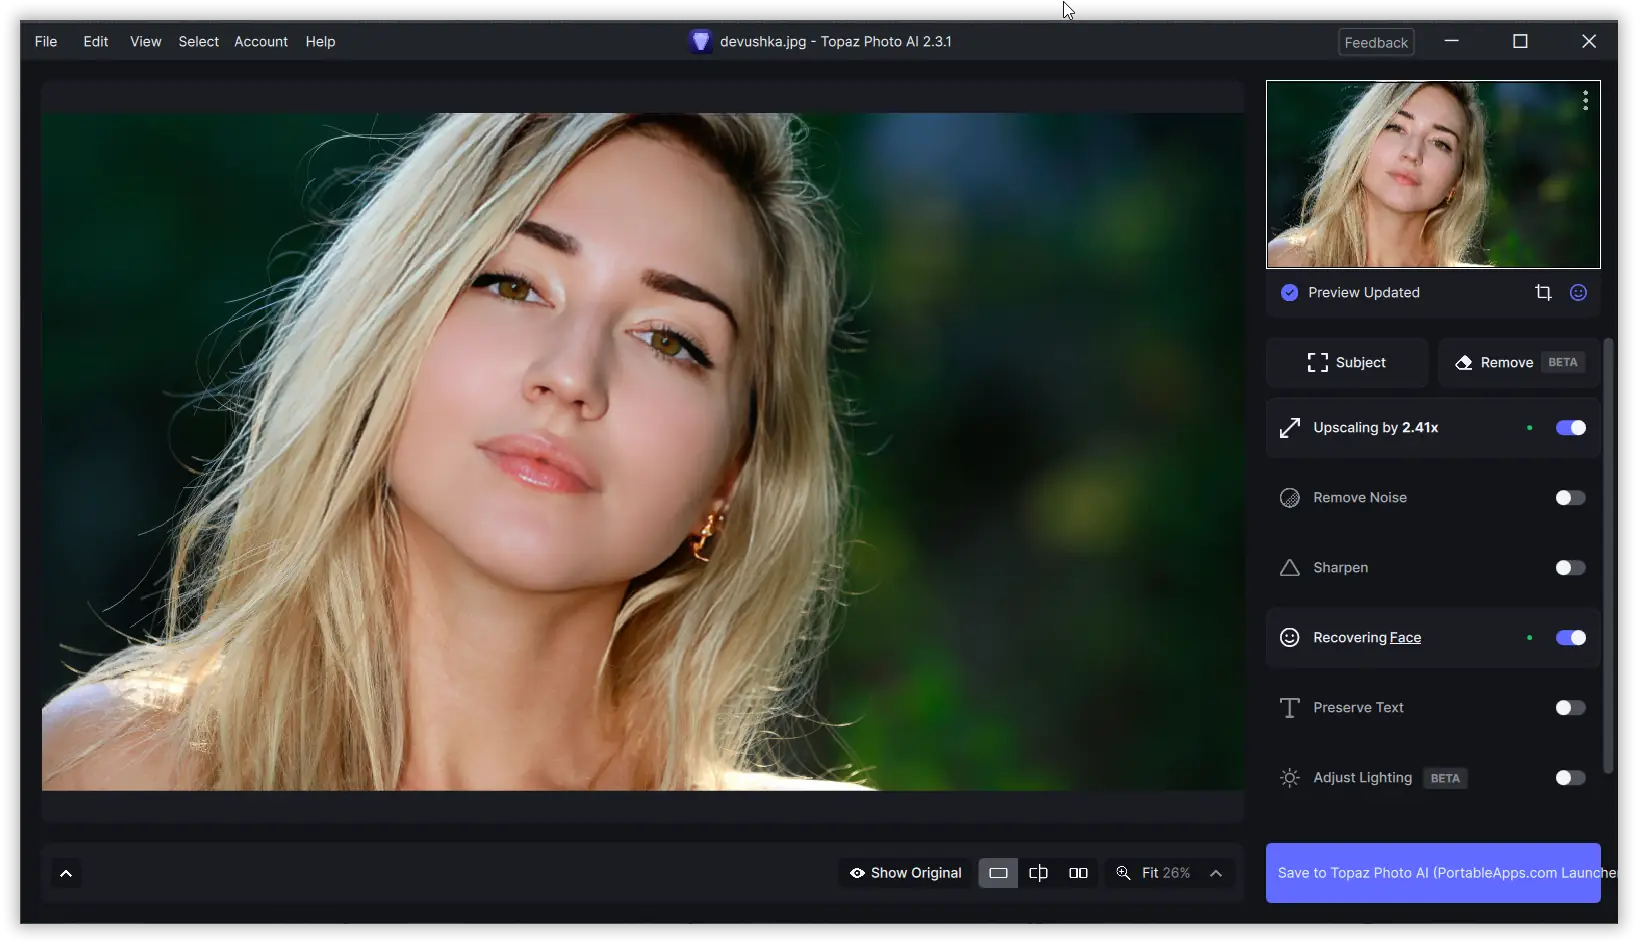Screen dimensions: 1638x944
Task: Toggle Show Original preview
Action: tap(905, 872)
